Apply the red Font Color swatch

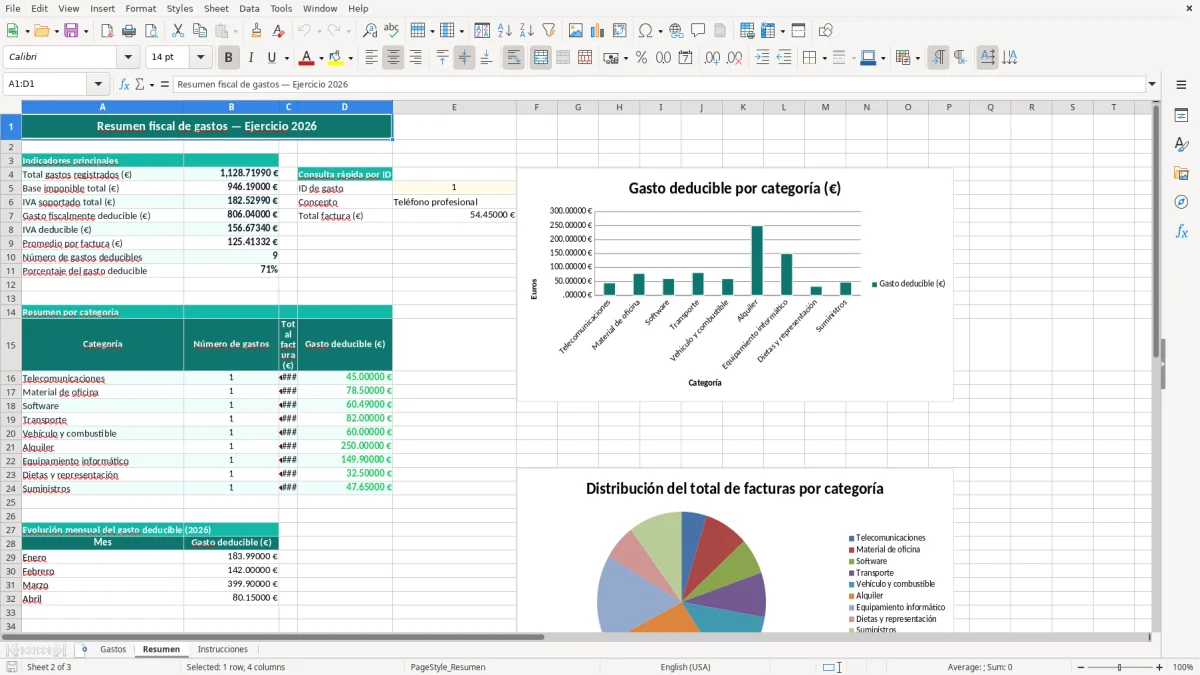307,58
